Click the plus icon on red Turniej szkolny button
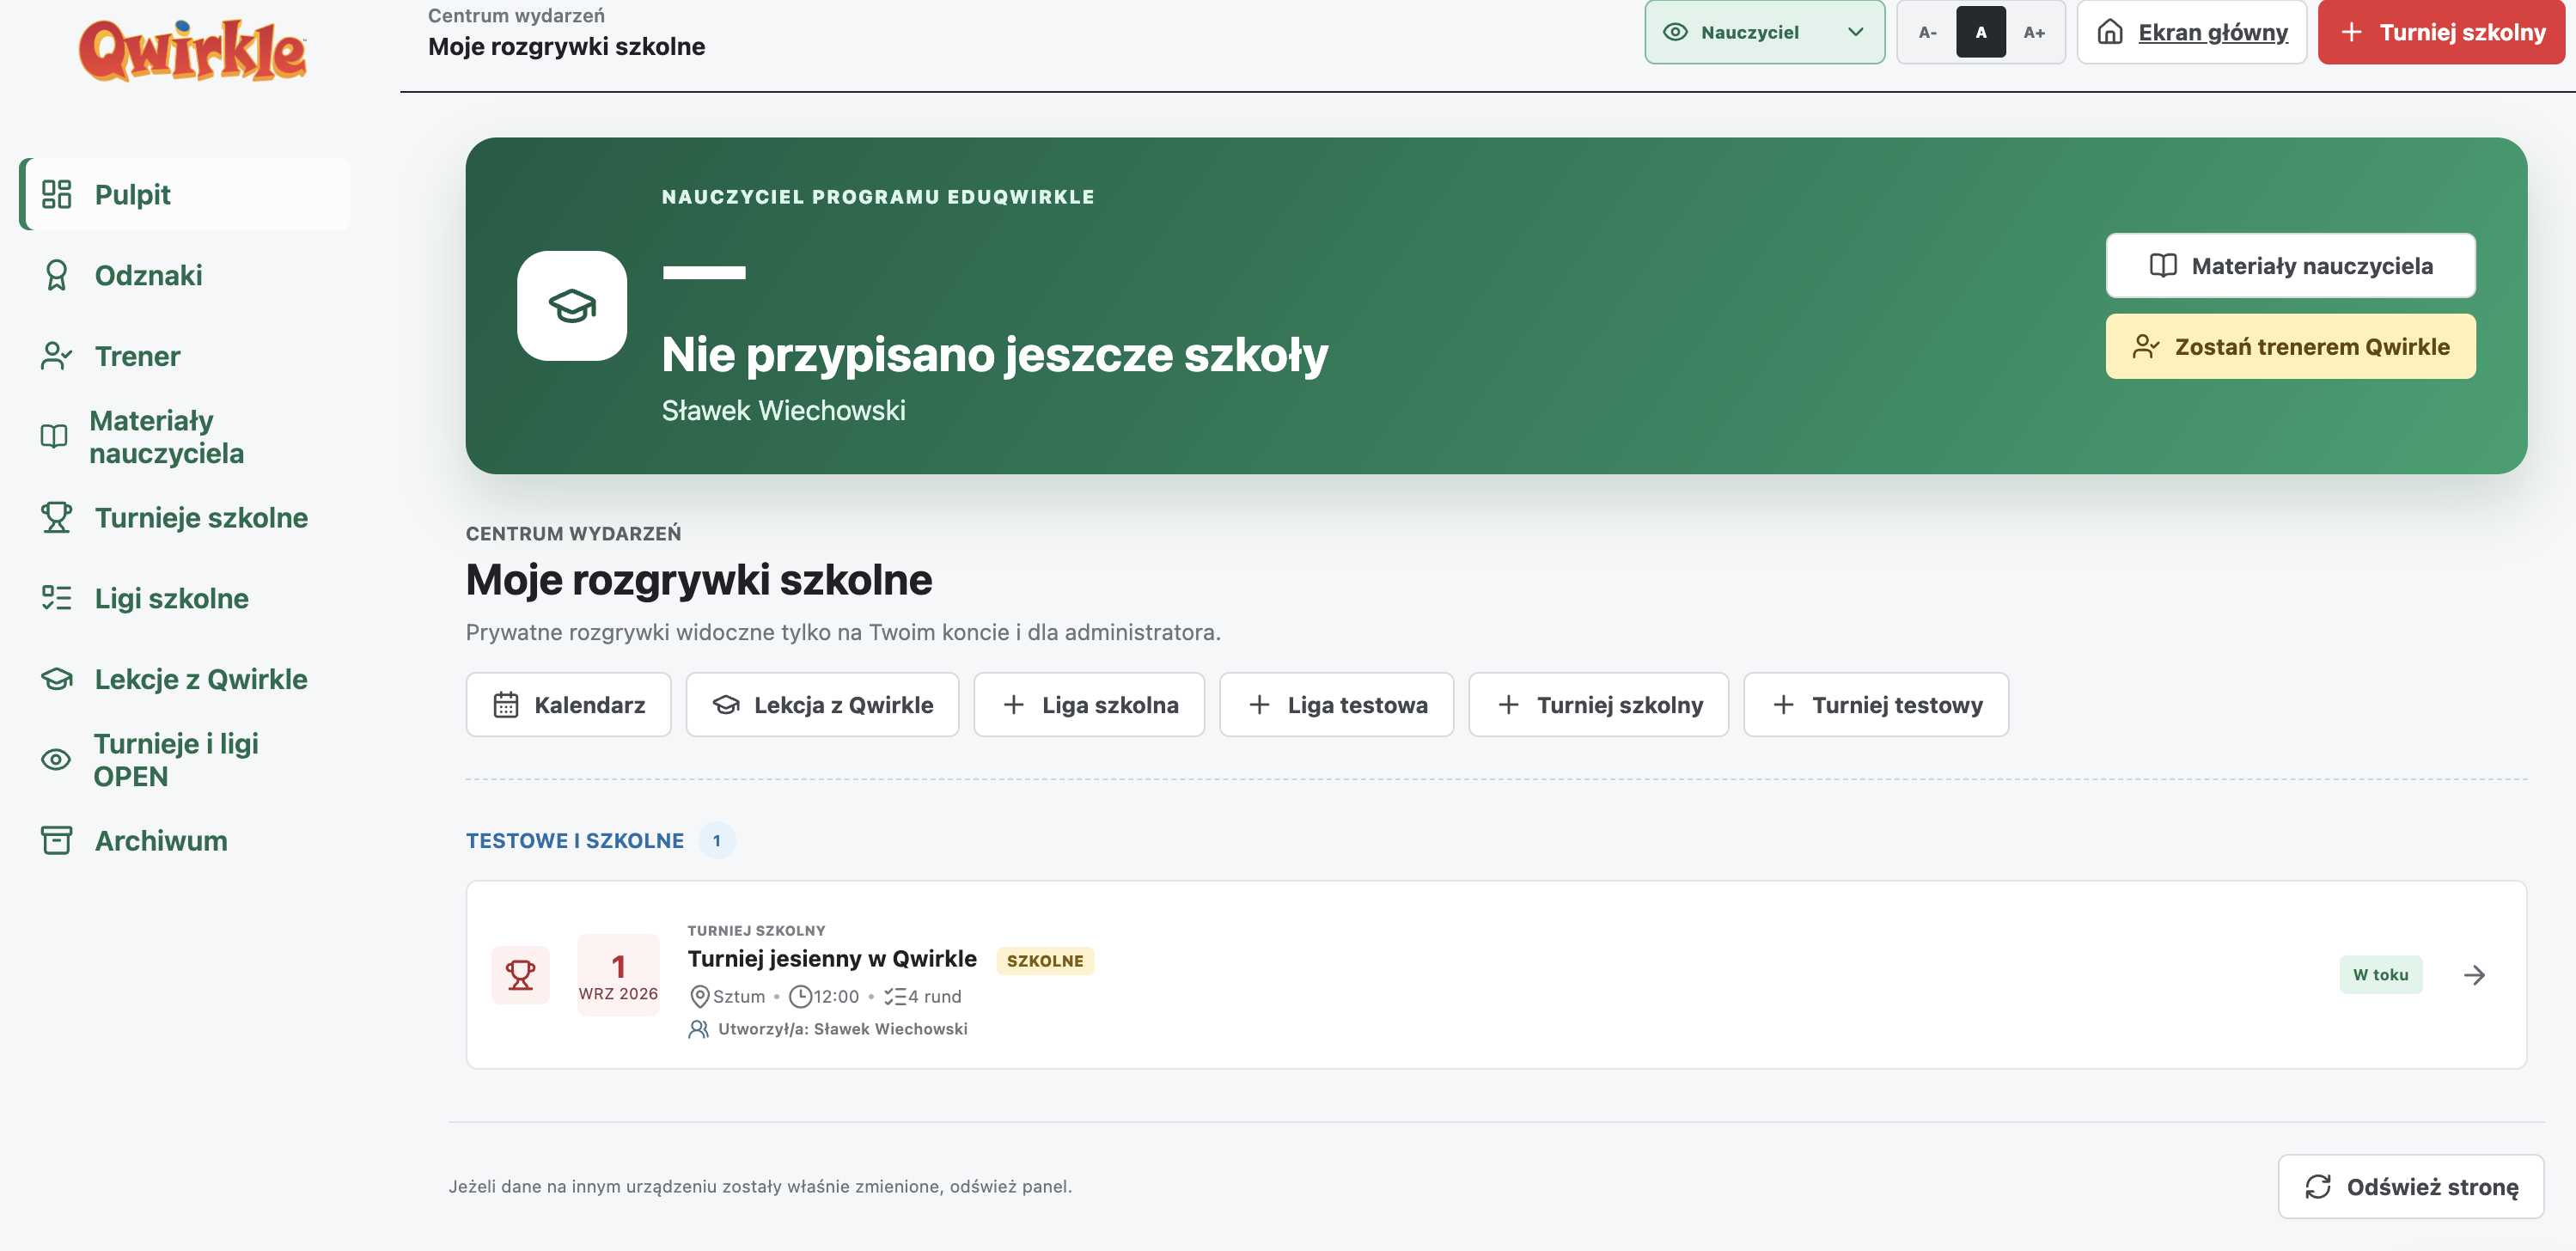Image resolution: width=2576 pixels, height=1251 pixels. point(2352,32)
